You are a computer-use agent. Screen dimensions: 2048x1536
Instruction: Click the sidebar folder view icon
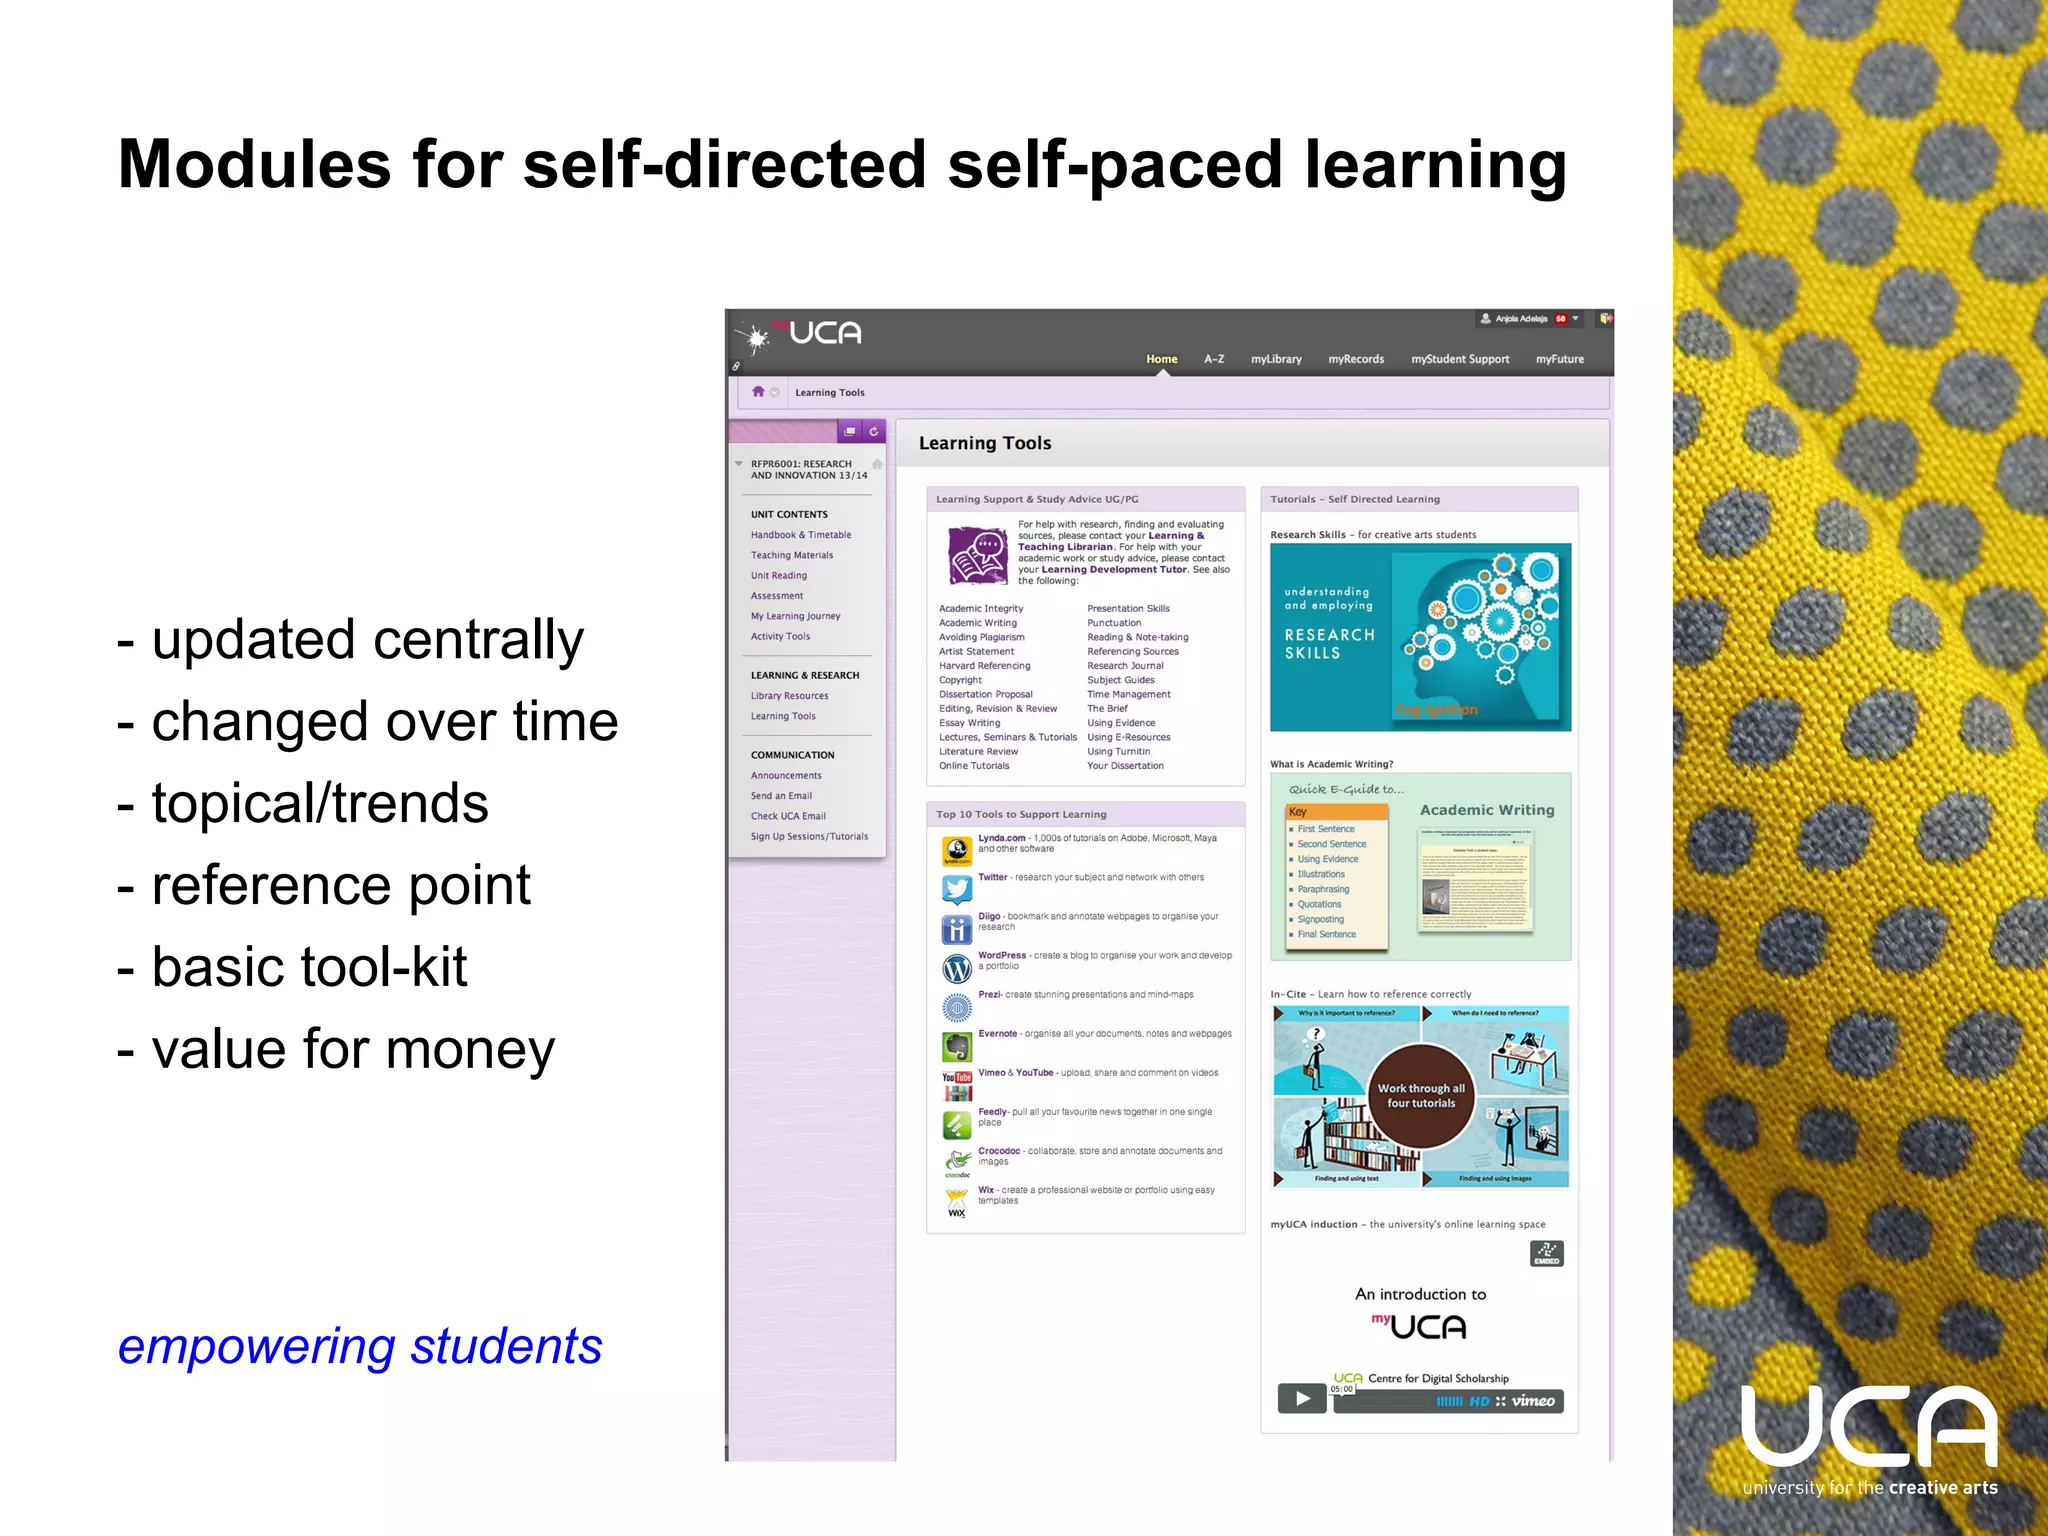click(x=850, y=431)
